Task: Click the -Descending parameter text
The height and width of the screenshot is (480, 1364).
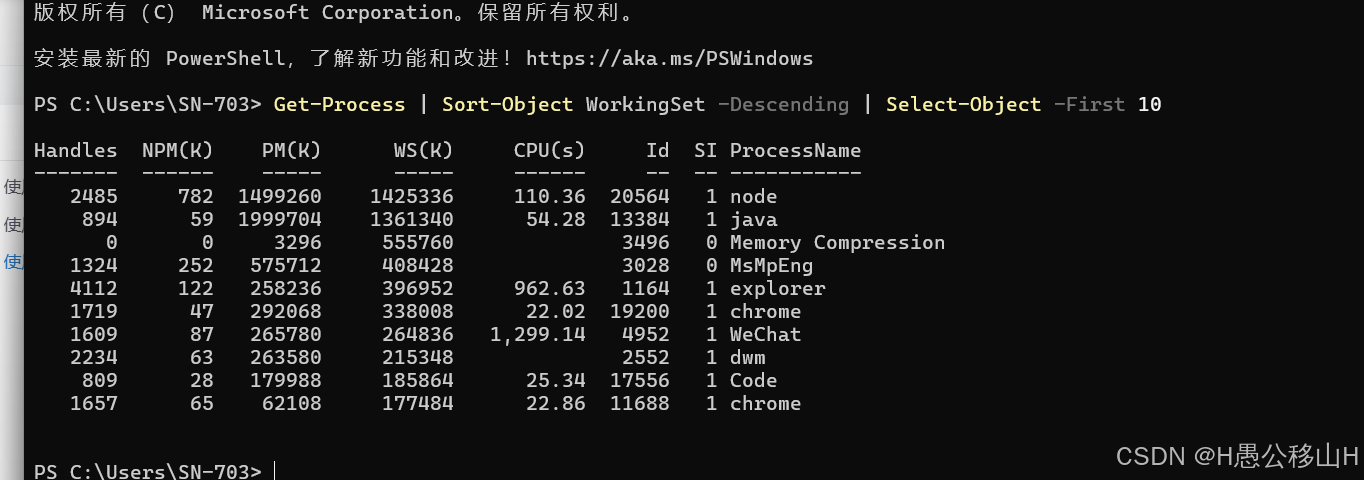Action: (783, 104)
